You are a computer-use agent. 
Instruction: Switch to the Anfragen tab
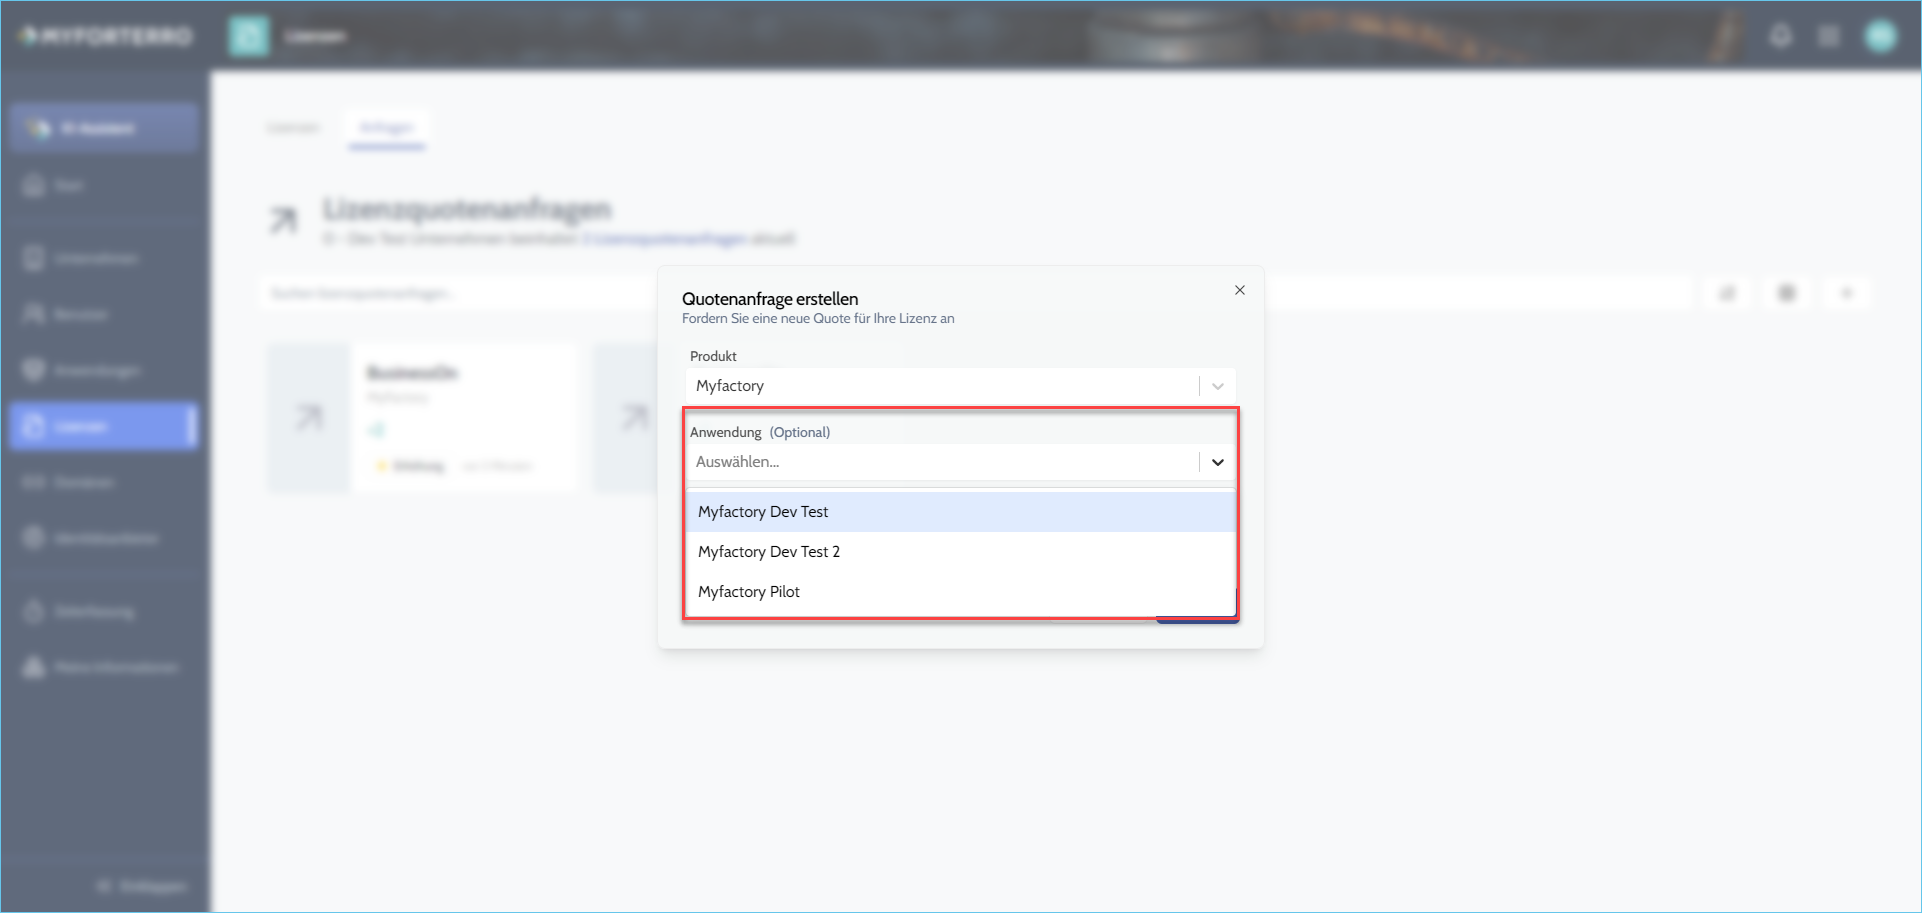[x=387, y=128]
